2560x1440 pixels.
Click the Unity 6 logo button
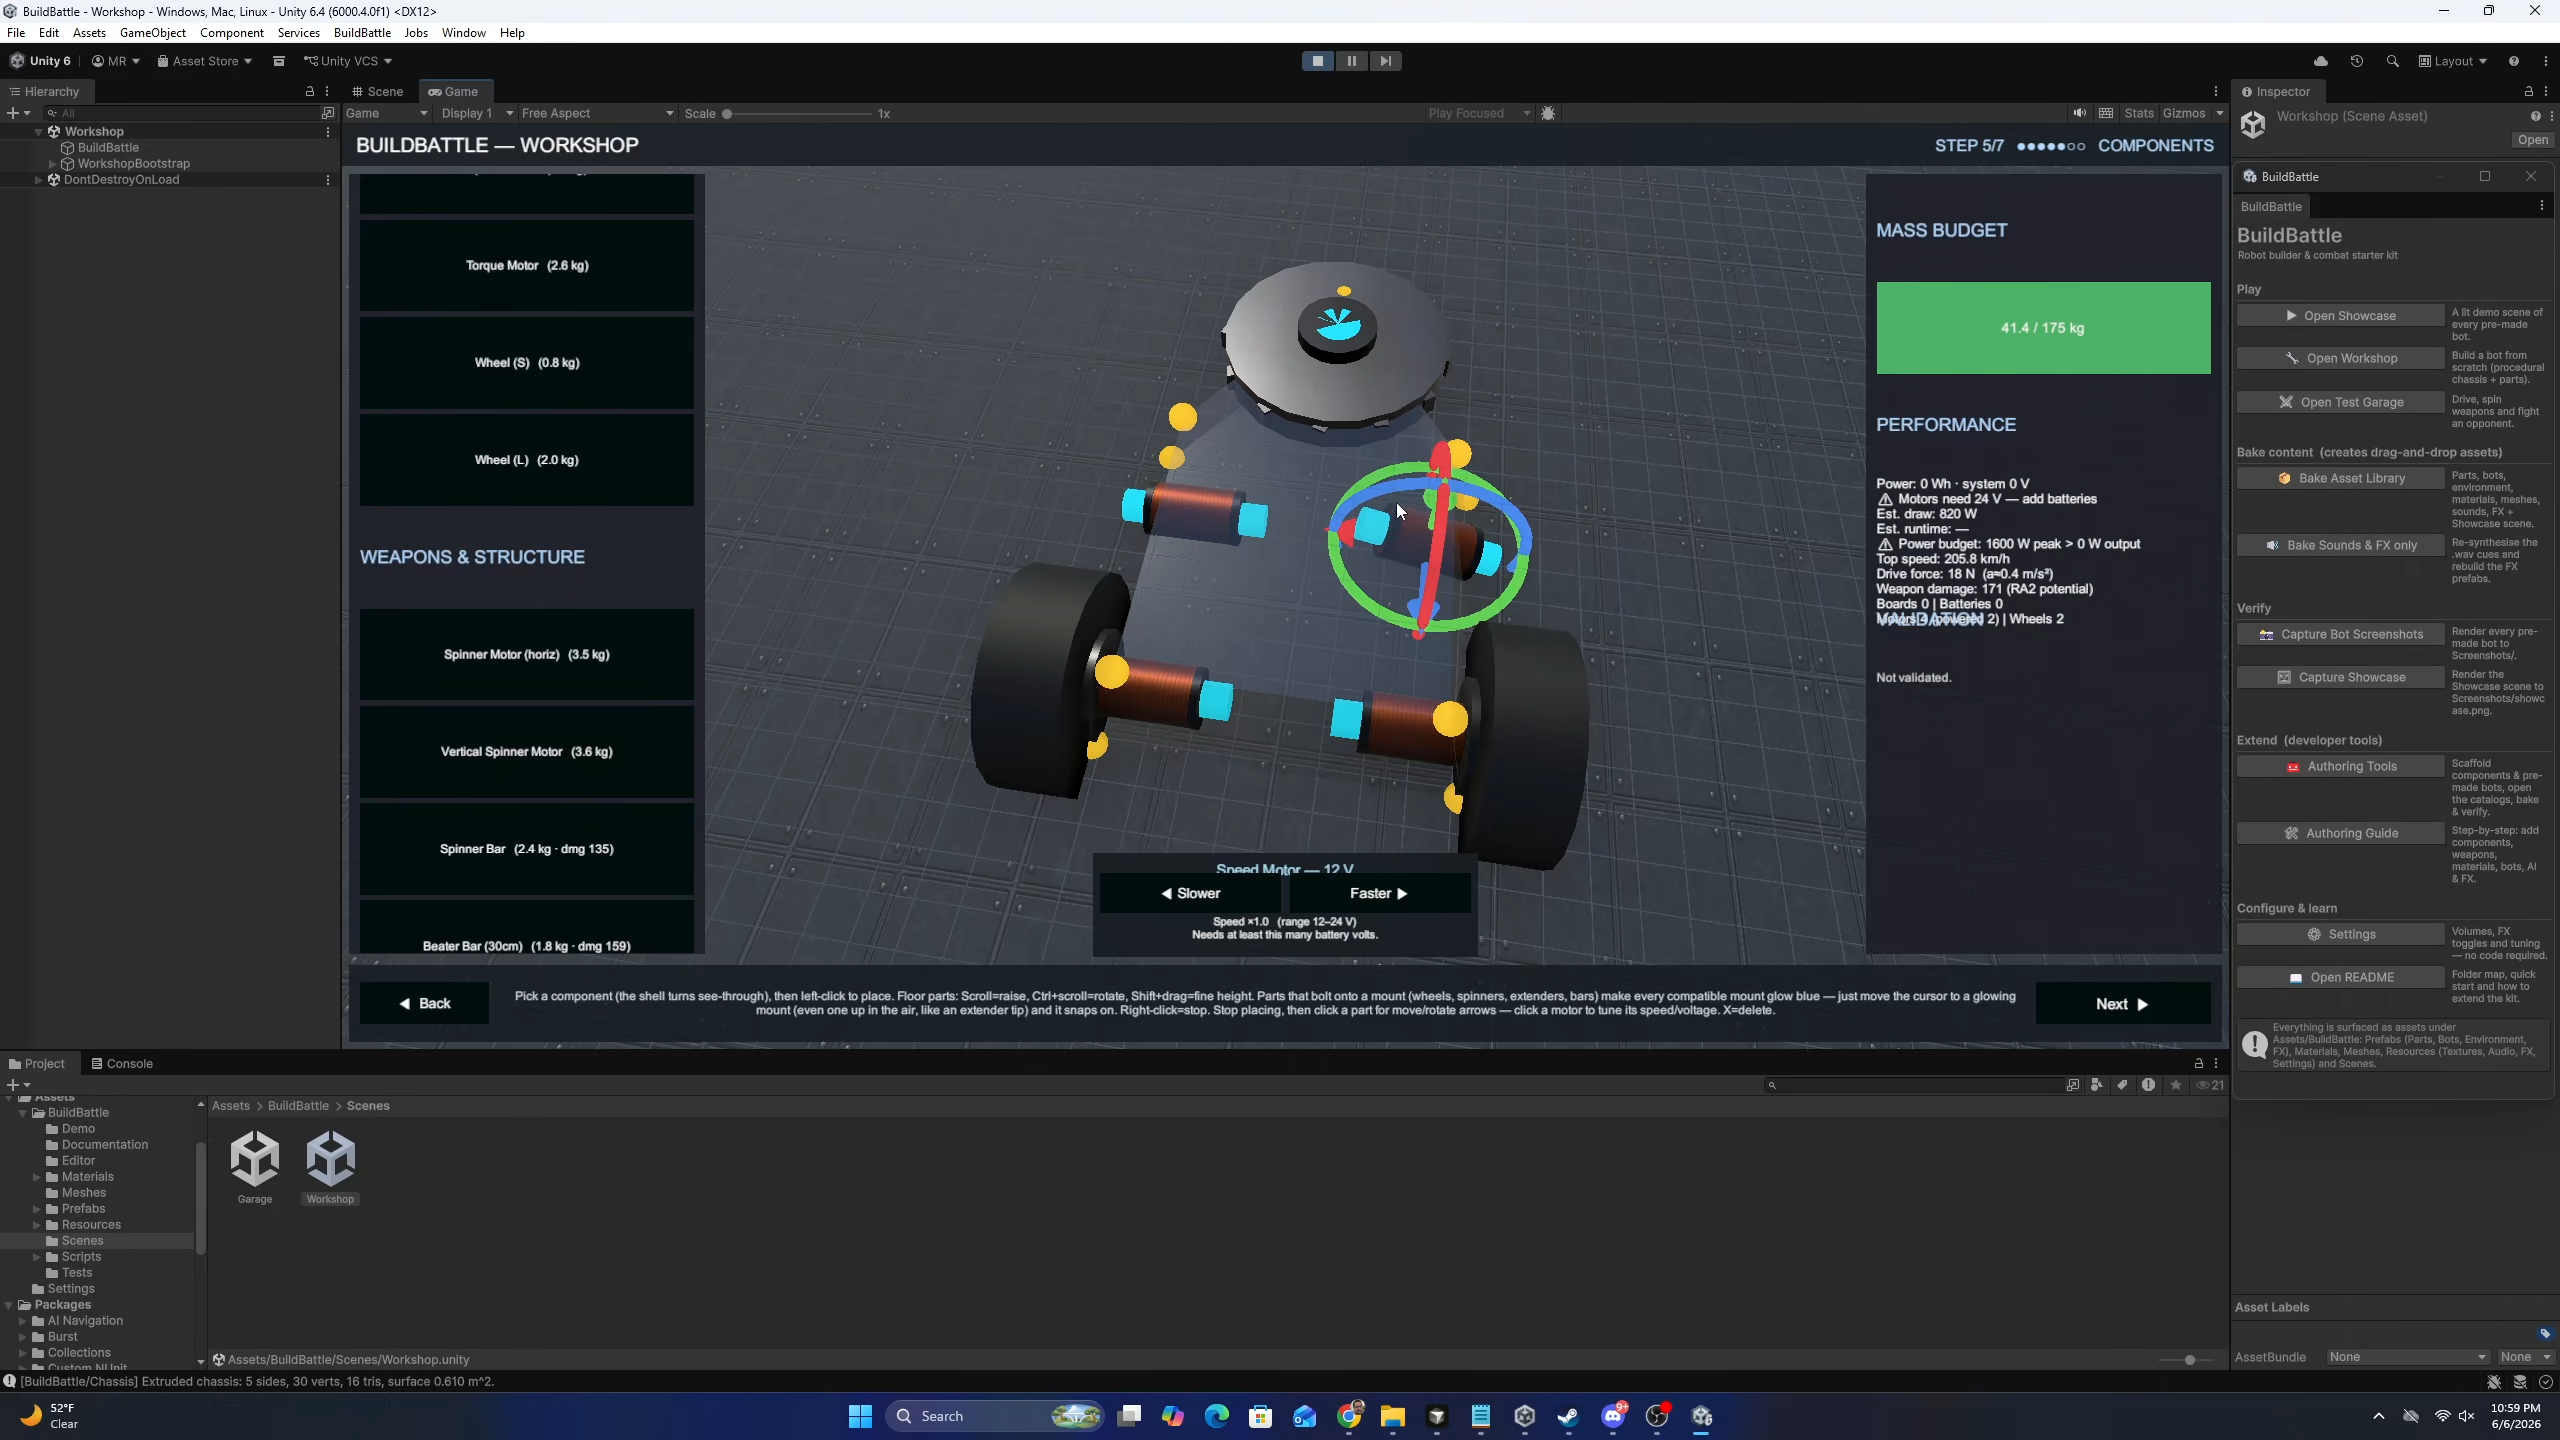pos(41,61)
